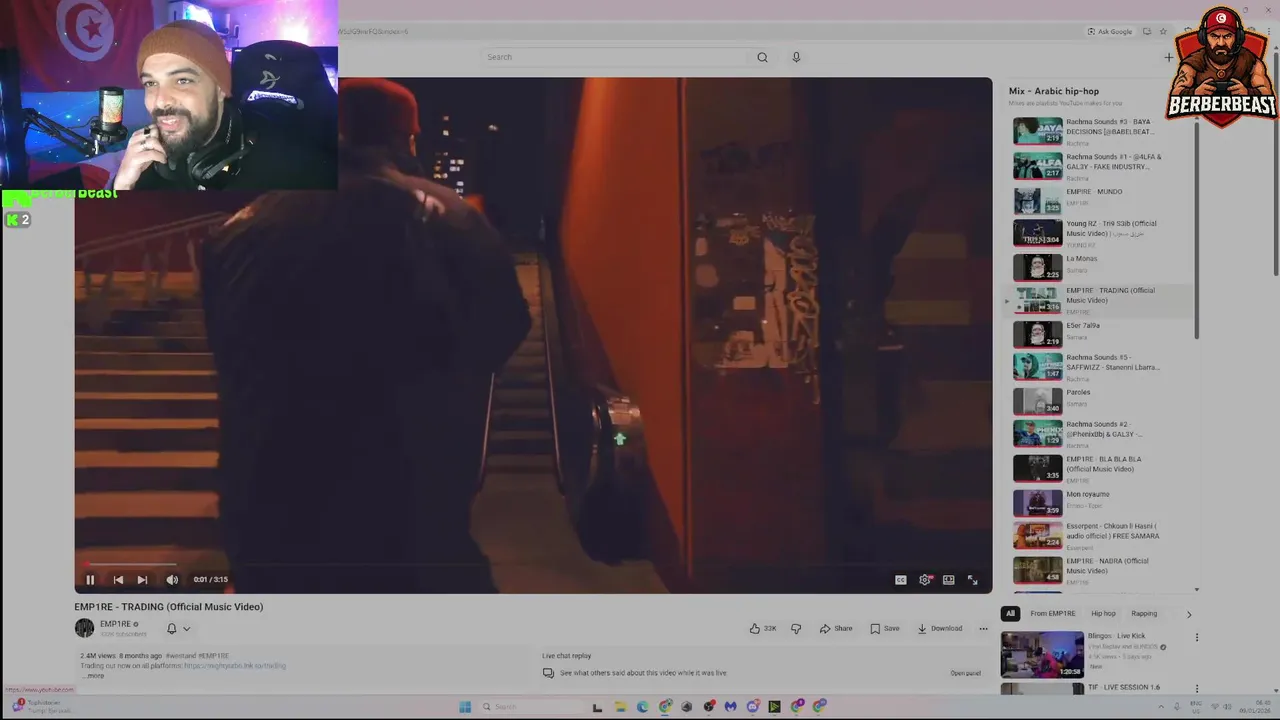Click the taskbar Search box
The height and width of the screenshot is (720, 1280).
coord(530,707)
